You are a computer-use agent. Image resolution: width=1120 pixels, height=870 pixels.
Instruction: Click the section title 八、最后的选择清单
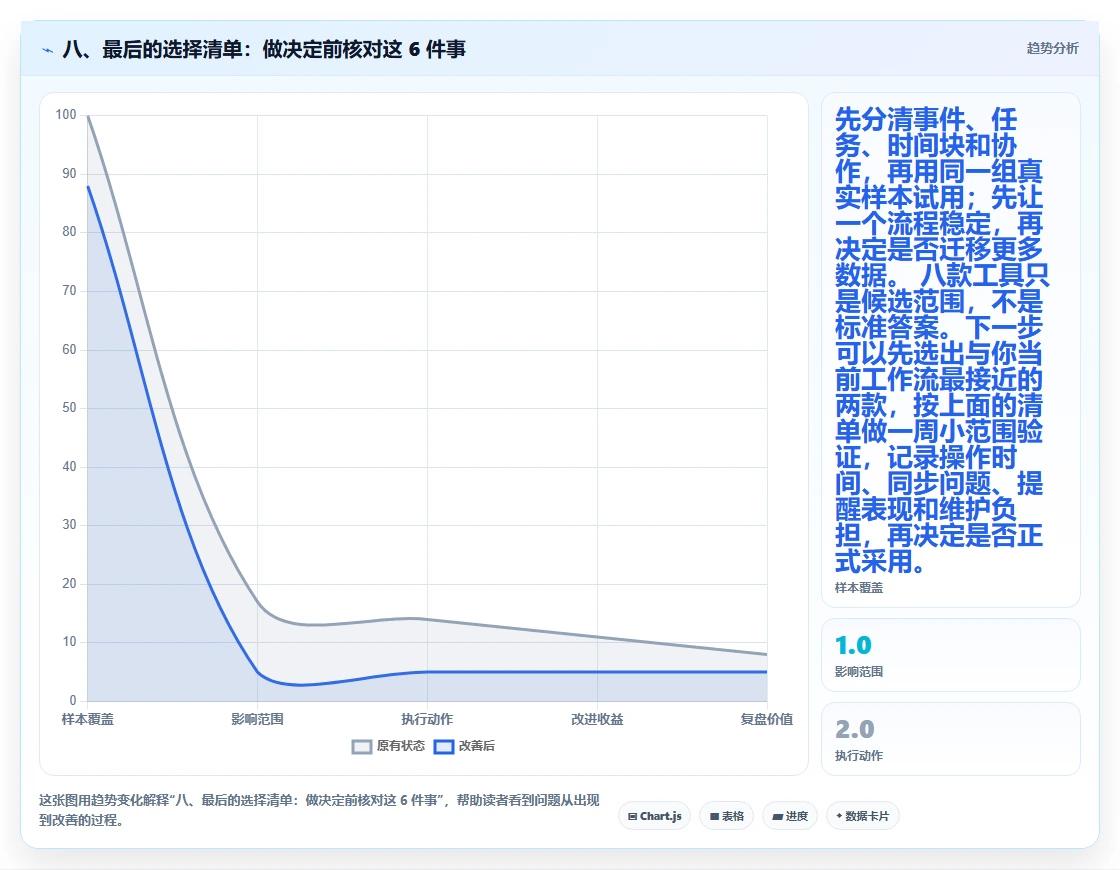264,49
